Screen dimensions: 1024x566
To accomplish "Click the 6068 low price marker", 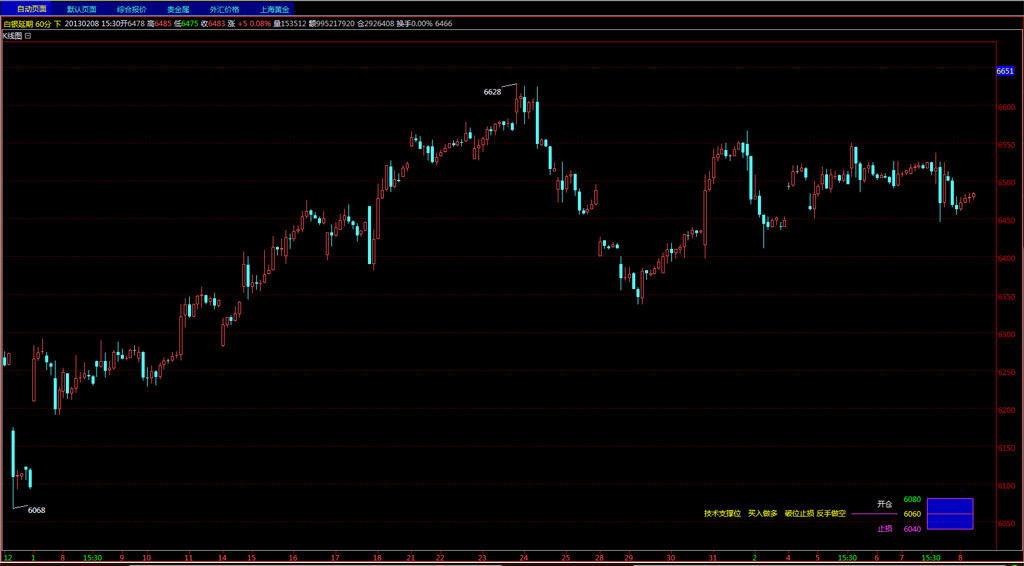I will [36, 510].
